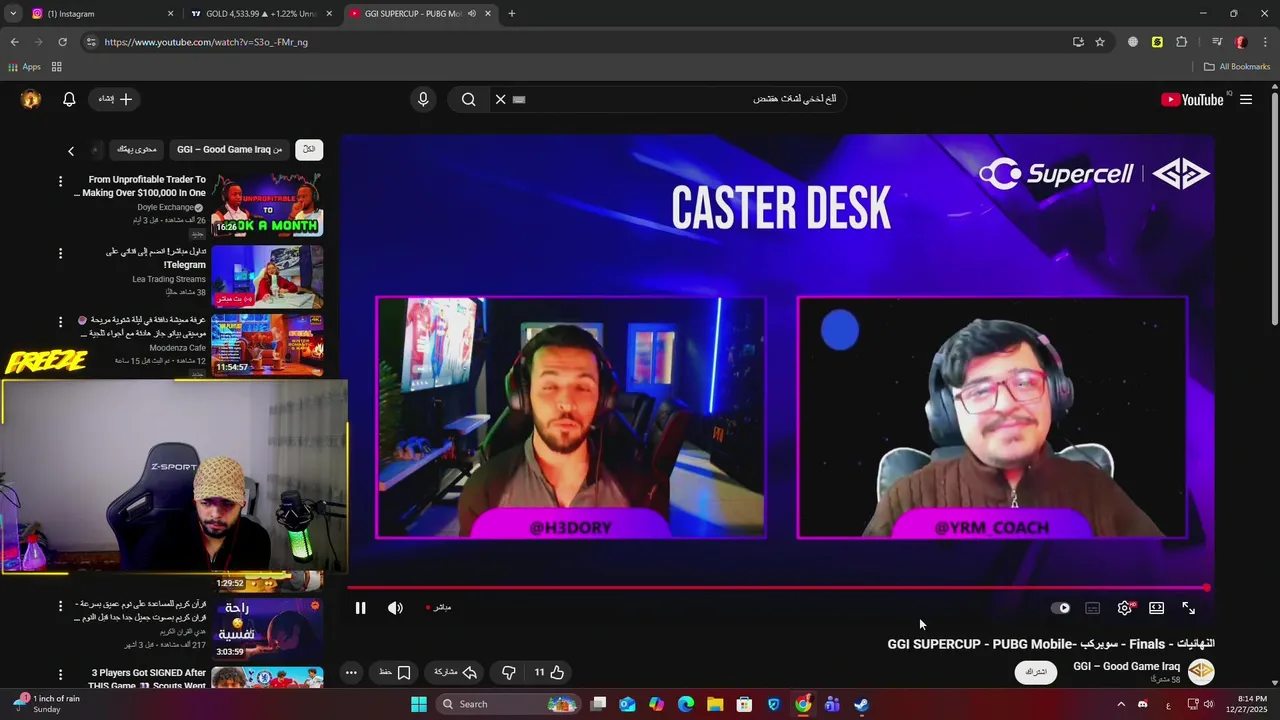Viewport: 1280px width, 720px height.
Task: Open YouTube notifications bell
Action: coord(69,99)
